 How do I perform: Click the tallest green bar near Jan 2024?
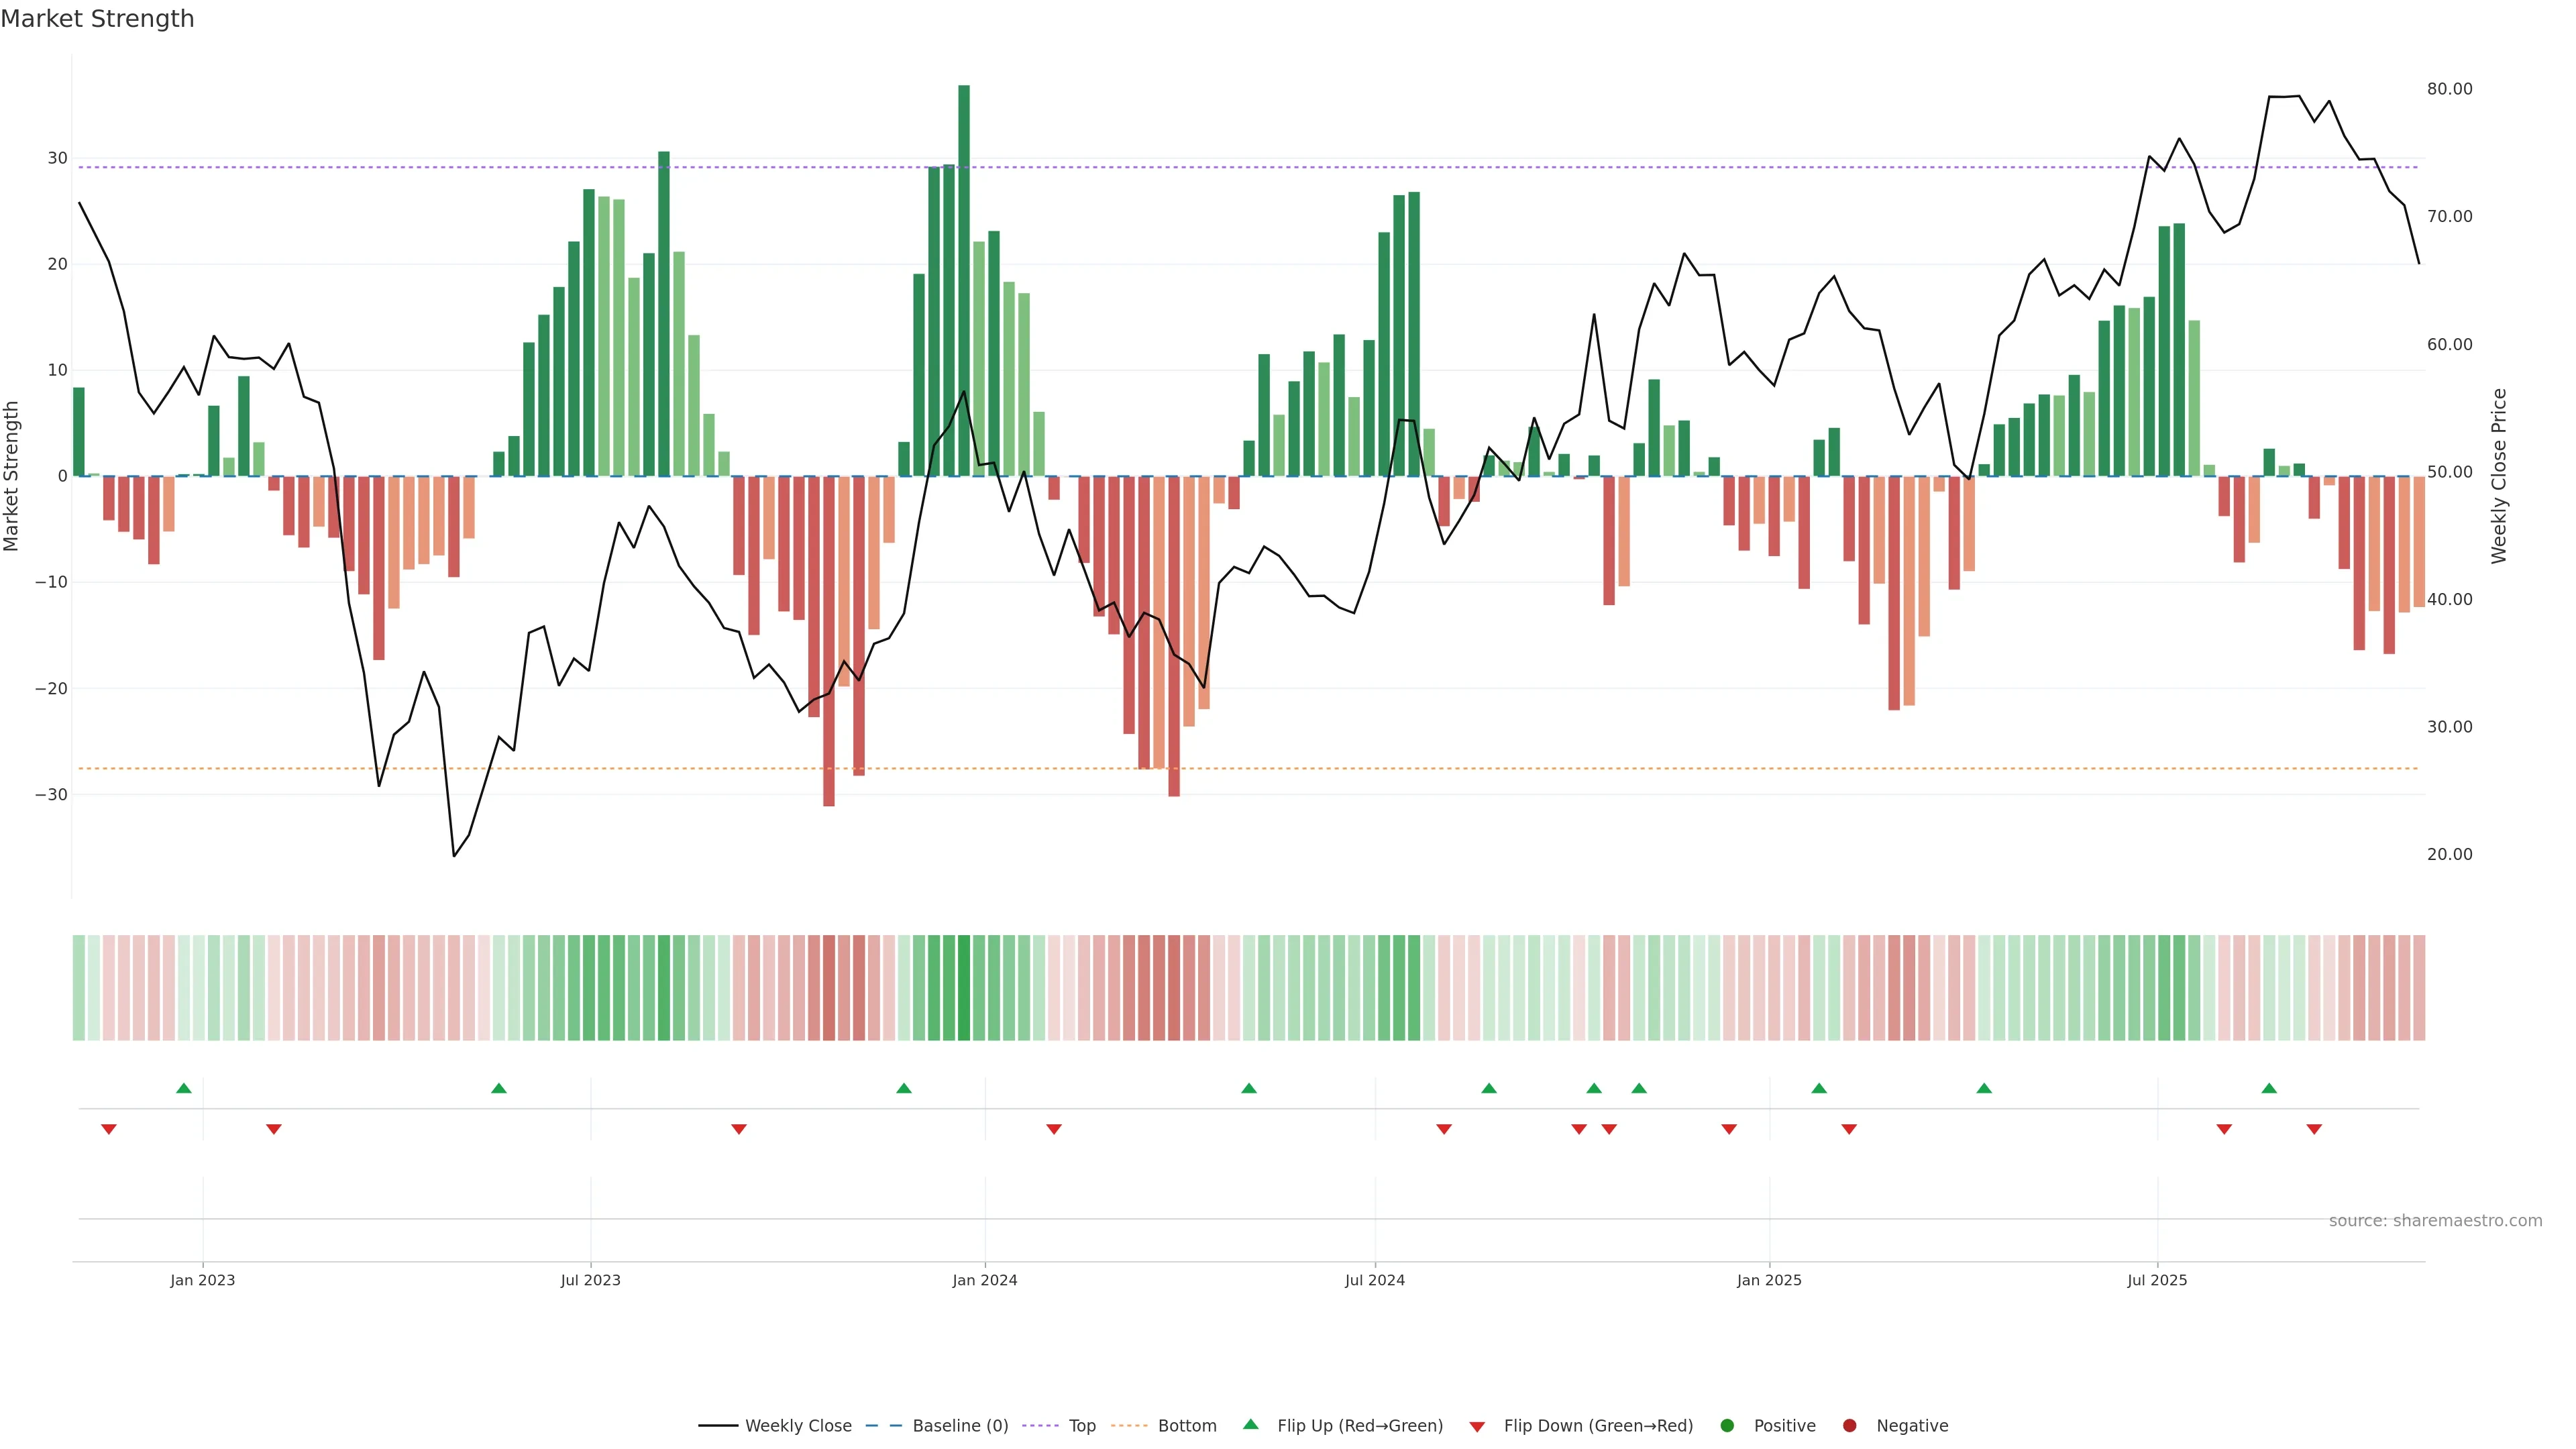tap(964, 280)
